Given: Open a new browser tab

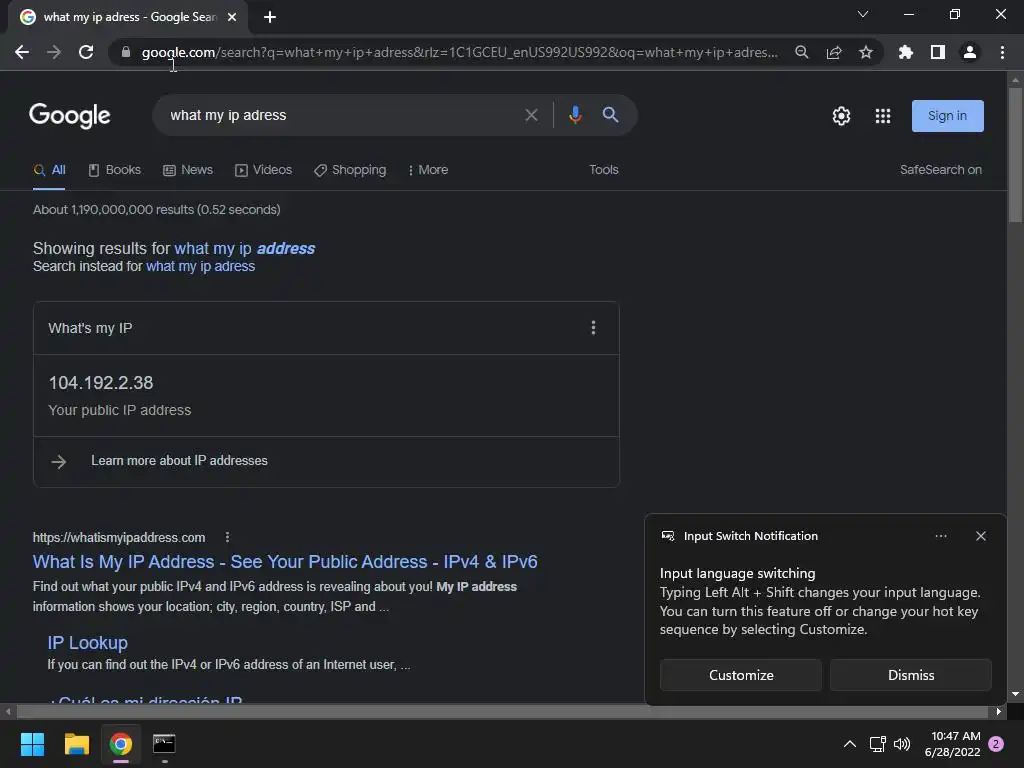Looking at the screenshot, I should (270, 17).
